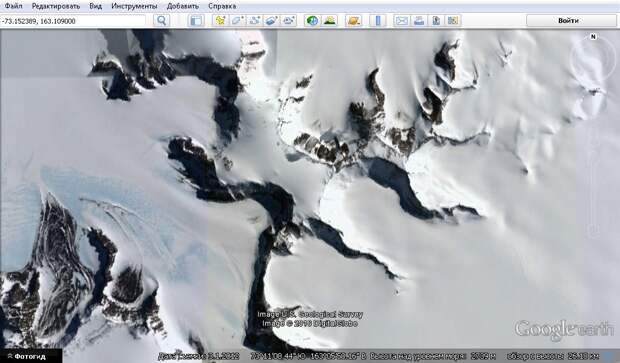Viewport: 620px width, 363px height.
Task: Open the Инструменты menu
Action: tap(134, 6)
